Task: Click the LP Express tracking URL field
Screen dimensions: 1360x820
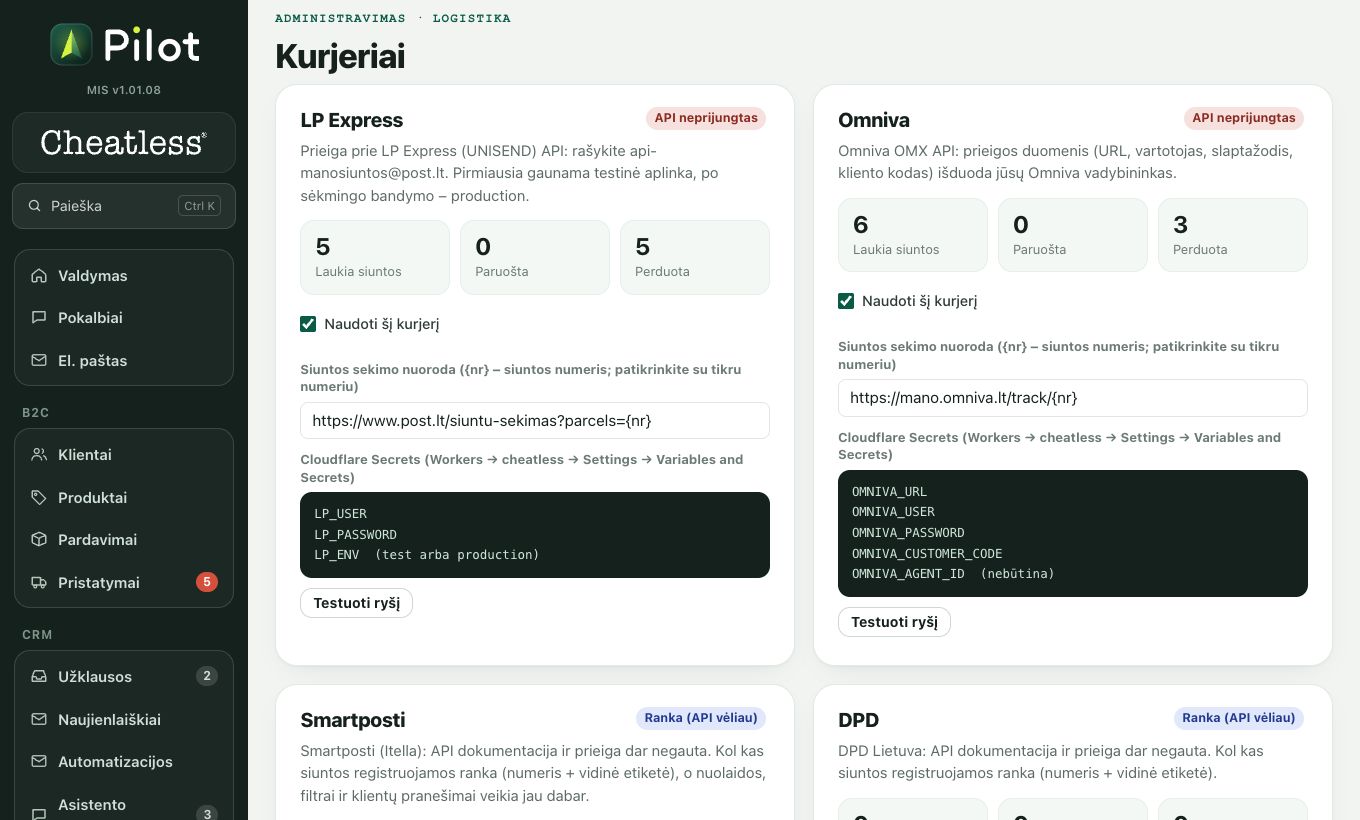Action: point(535,421)
